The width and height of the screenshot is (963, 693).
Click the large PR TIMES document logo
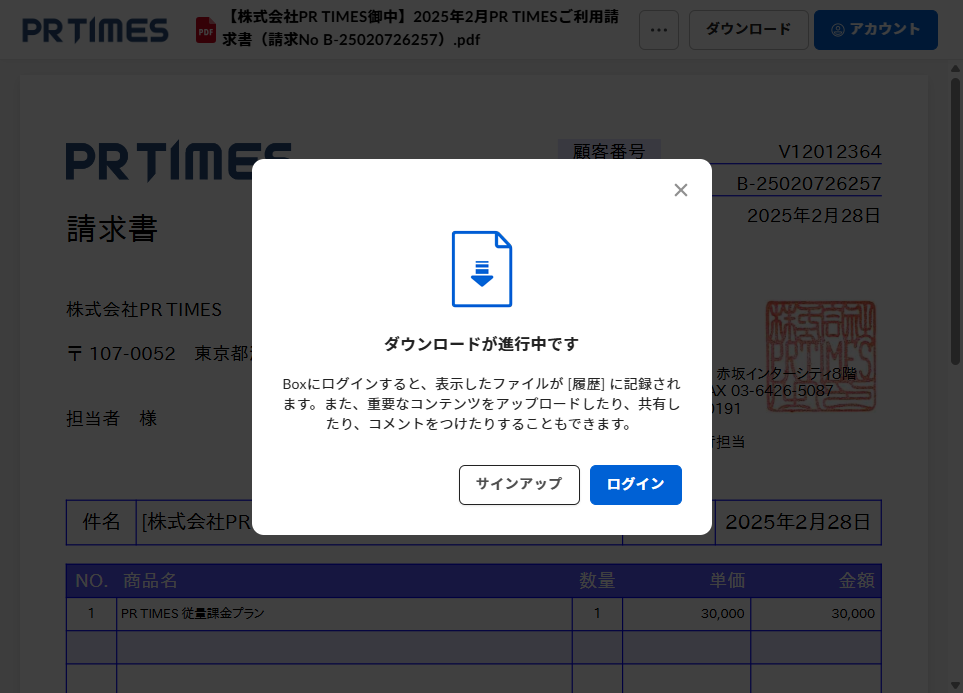(178, 161)
